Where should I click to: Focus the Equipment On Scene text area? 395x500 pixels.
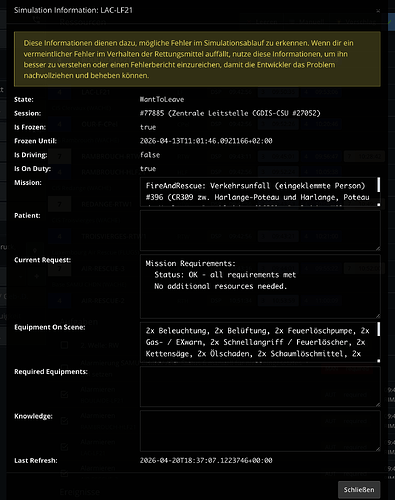pyautogui.click(x=260, y=342)
